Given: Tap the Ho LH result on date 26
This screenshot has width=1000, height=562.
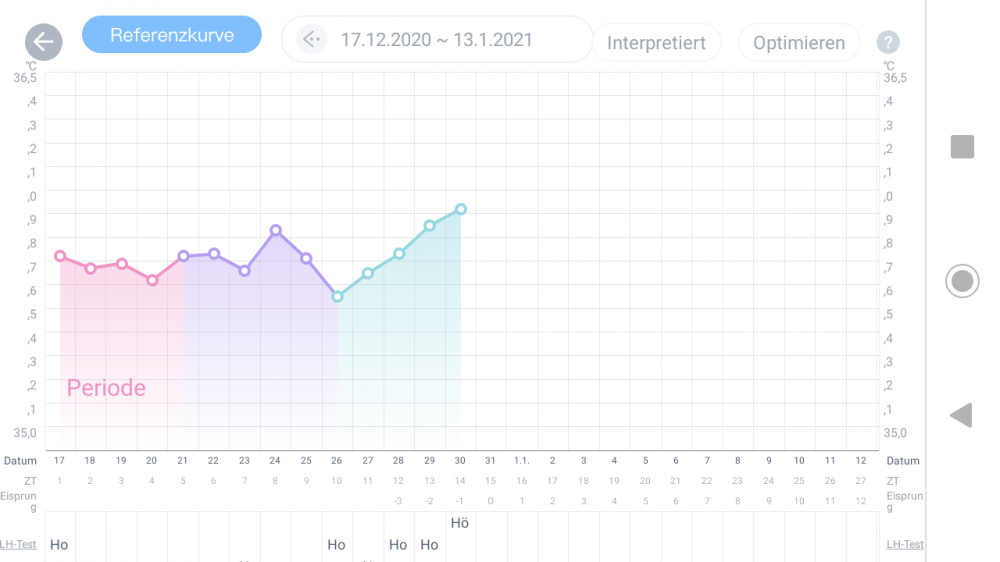Looking at the screenshot, I should pyautogui.click(x=336, y=545).
